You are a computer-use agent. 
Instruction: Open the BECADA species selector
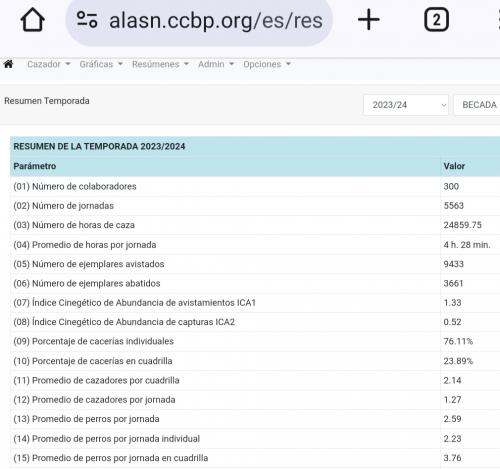point(477,105)
